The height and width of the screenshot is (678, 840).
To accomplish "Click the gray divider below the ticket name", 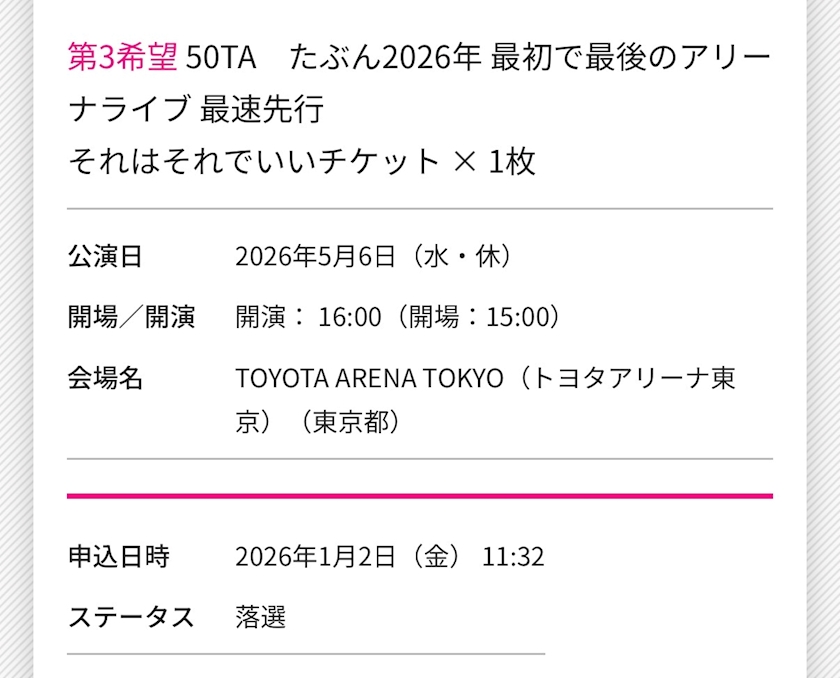I will pyautogui.click(x=420, y=209).
